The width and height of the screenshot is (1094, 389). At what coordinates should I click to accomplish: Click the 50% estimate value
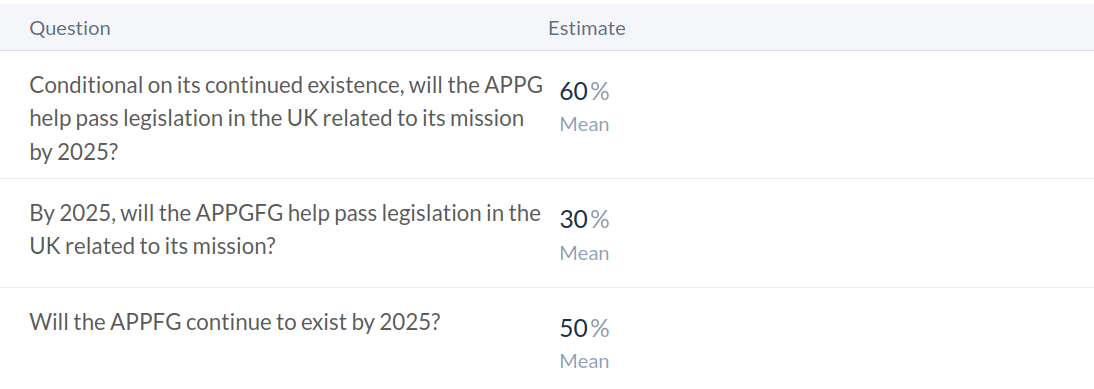pyautogui.click(x=584, y=328)
